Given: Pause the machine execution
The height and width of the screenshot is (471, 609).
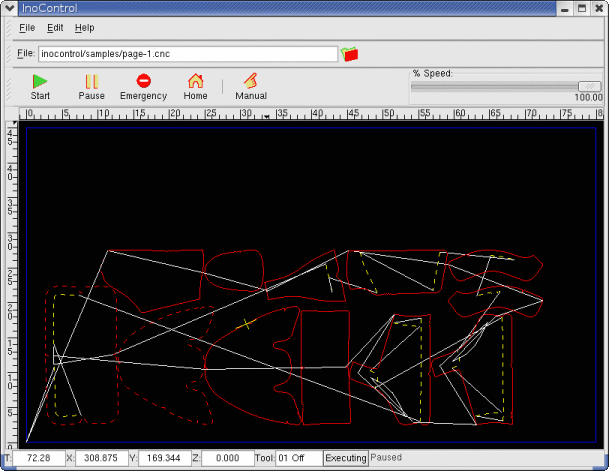Looking at the screenshot, I should 91,87.
